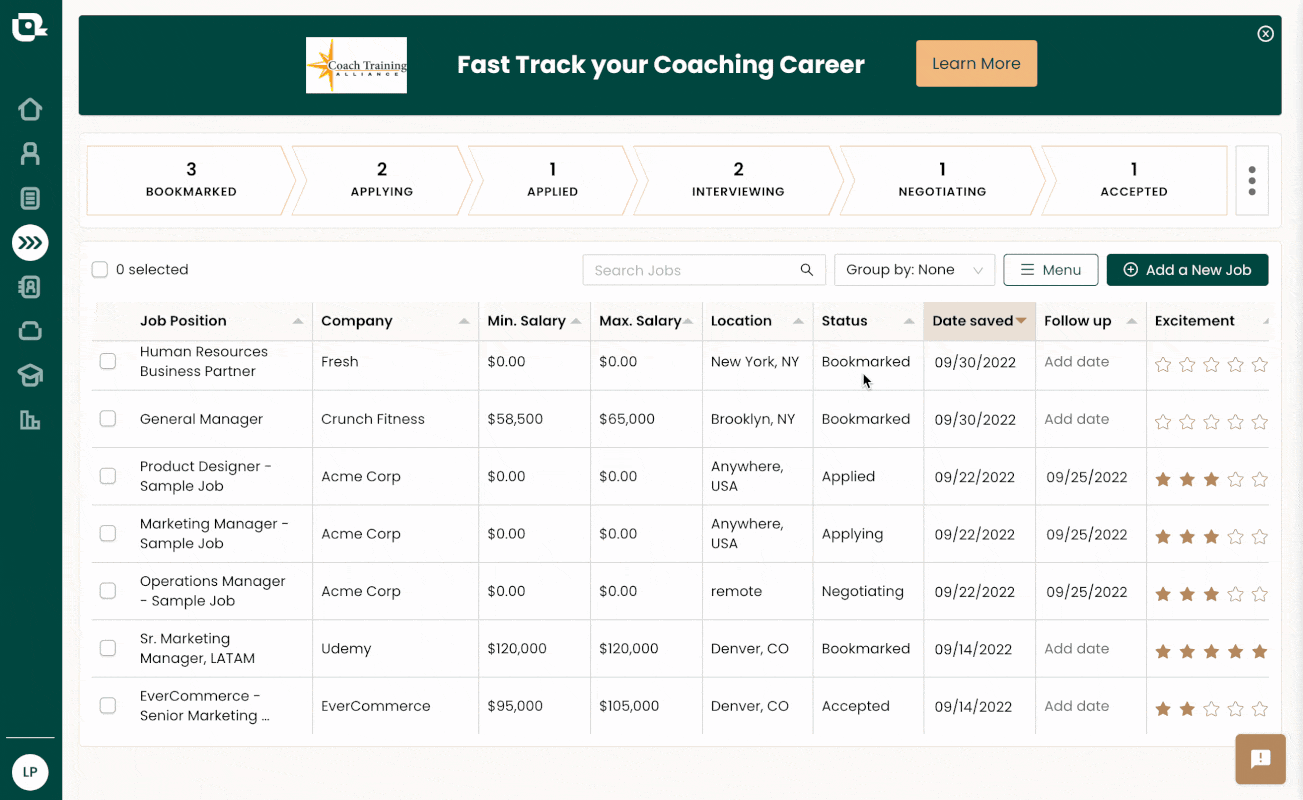
Task: Set fifth star rating for Crunch Fitness
Action: point(1260,422)
